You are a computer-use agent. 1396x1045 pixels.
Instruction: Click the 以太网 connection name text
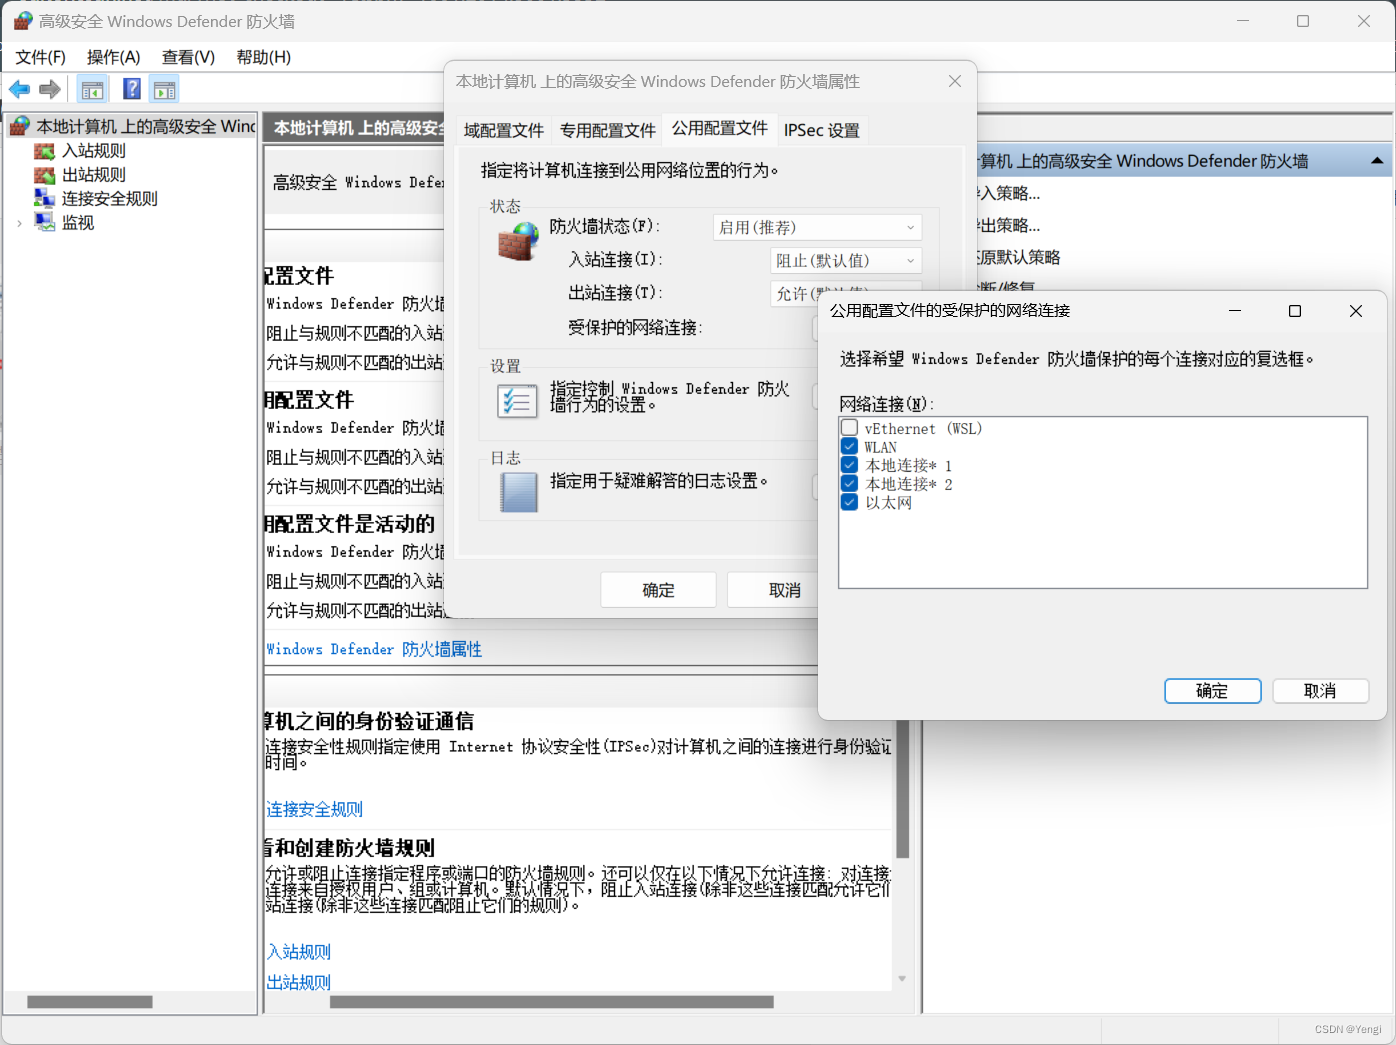[x=889, y=503]
